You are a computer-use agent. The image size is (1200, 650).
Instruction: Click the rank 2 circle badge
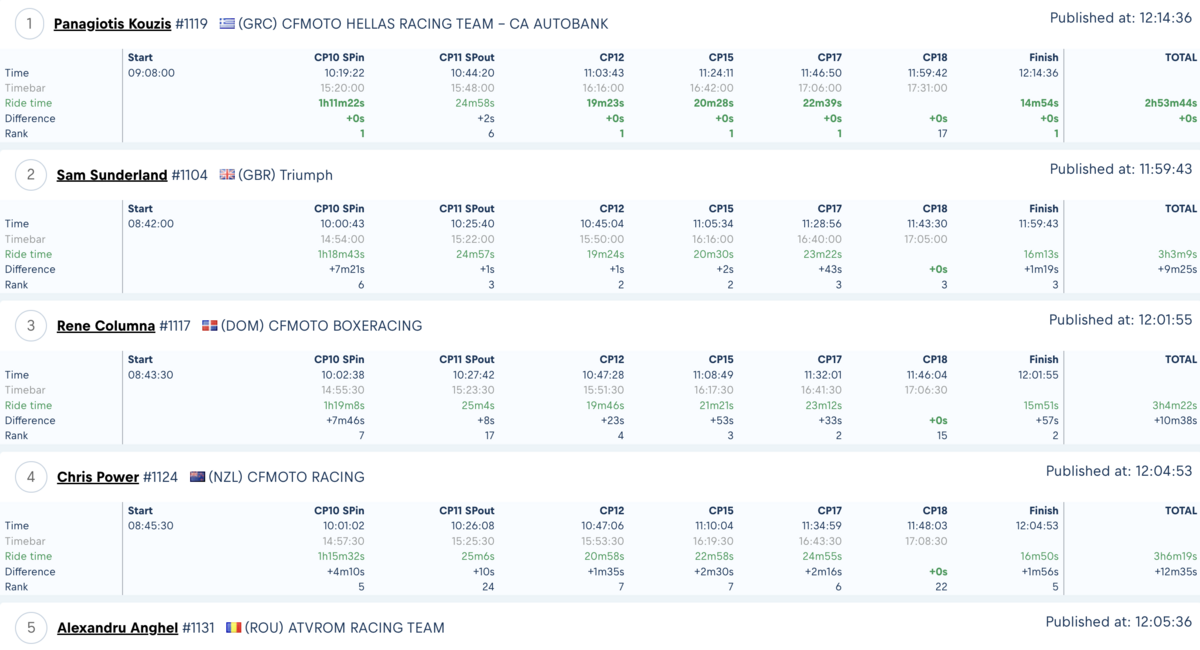(x=31, y=174)
